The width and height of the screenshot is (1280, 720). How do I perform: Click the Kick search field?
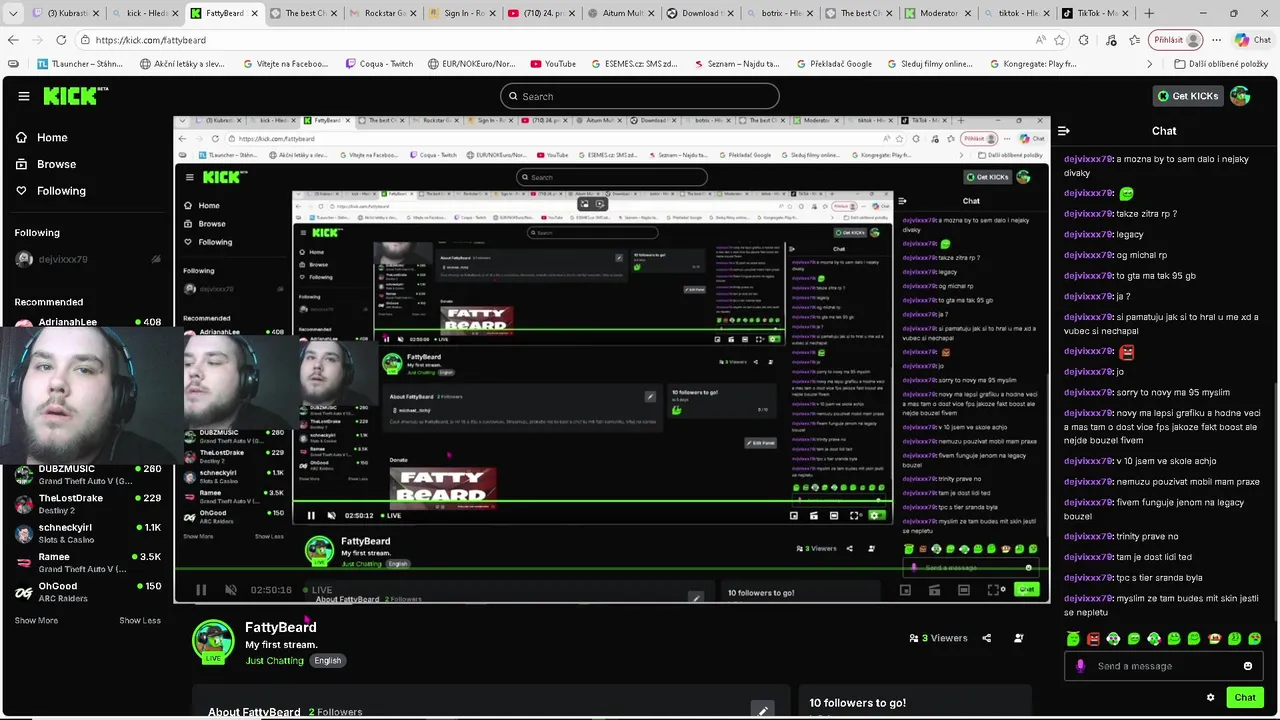640,96
